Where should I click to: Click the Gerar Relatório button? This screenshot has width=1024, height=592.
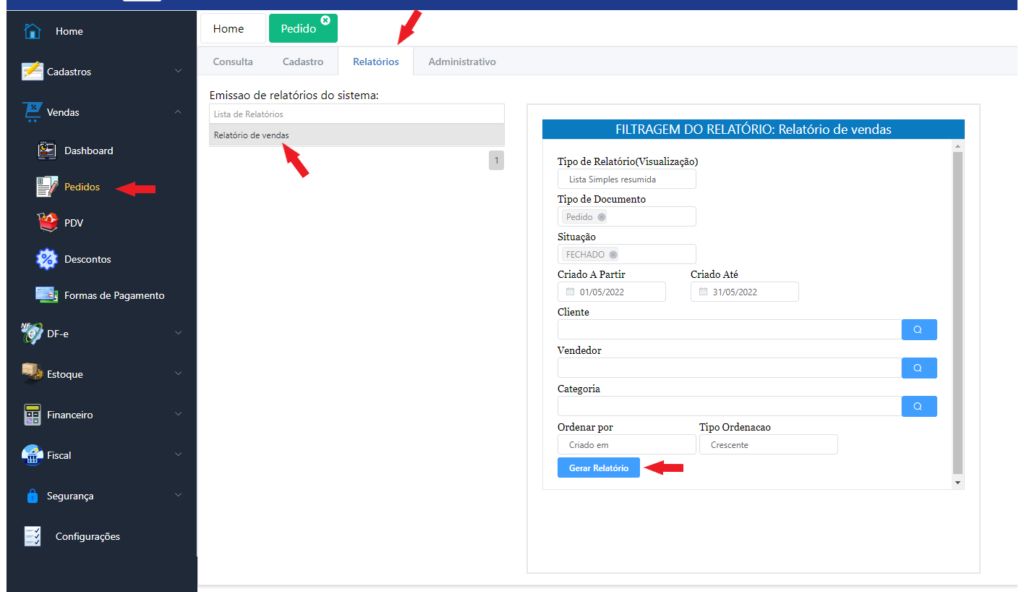click(598, 468)
